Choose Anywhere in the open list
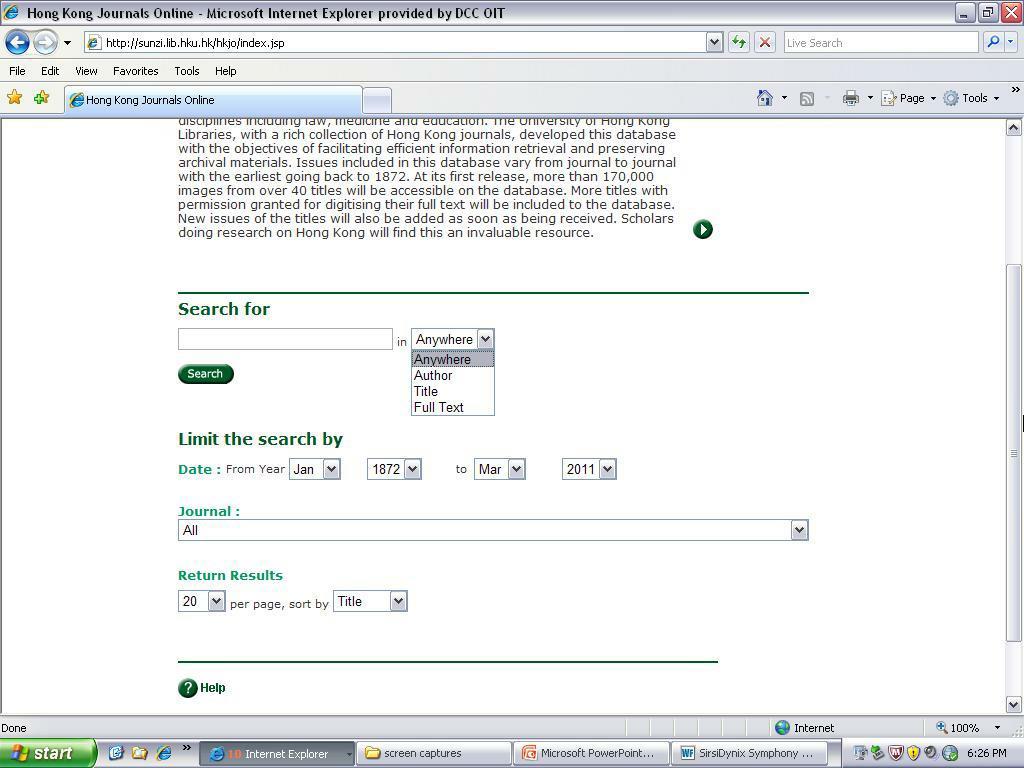This screenshot has height=768, width=1024. coord(453,359)
